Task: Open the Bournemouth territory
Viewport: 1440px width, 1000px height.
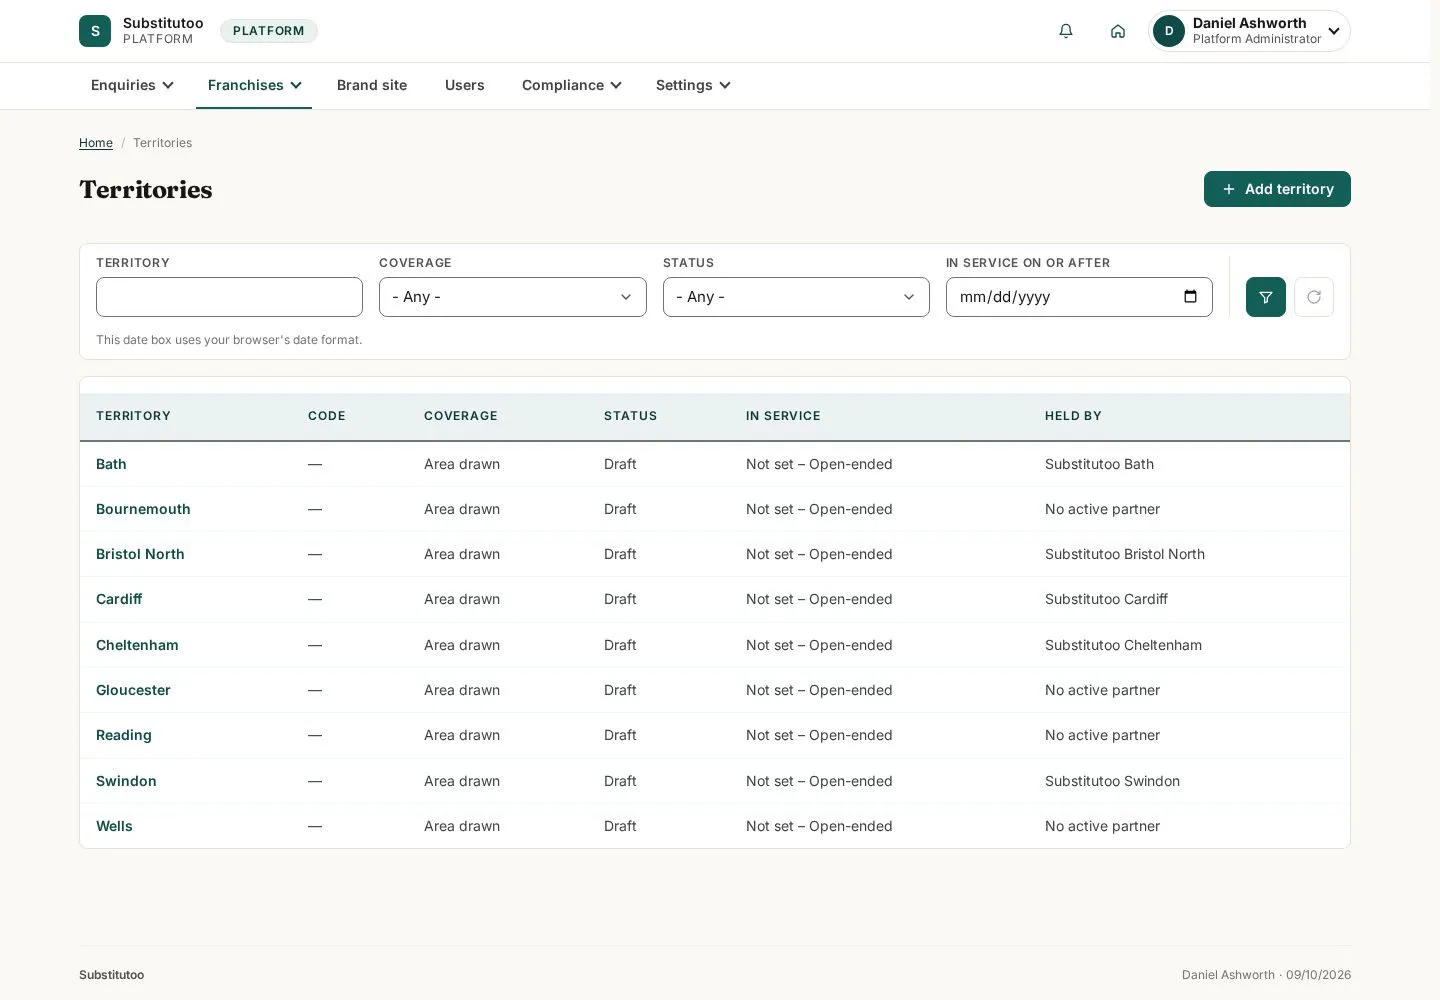Action: click(143, 509)
